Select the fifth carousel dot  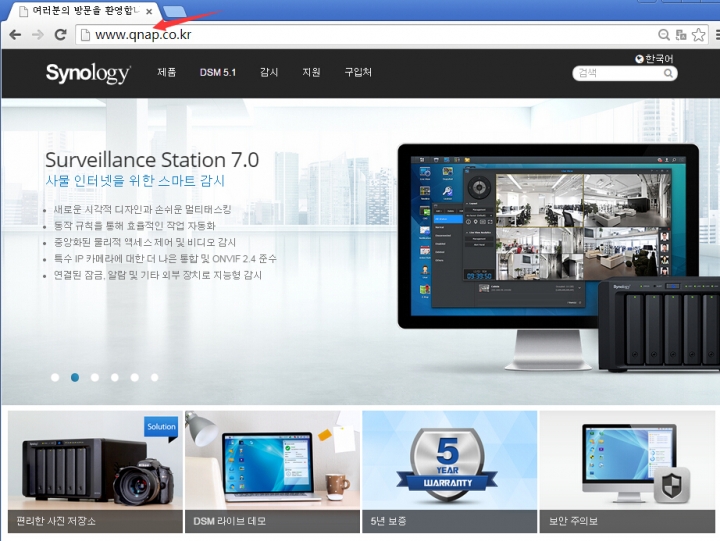click(135, 378)
